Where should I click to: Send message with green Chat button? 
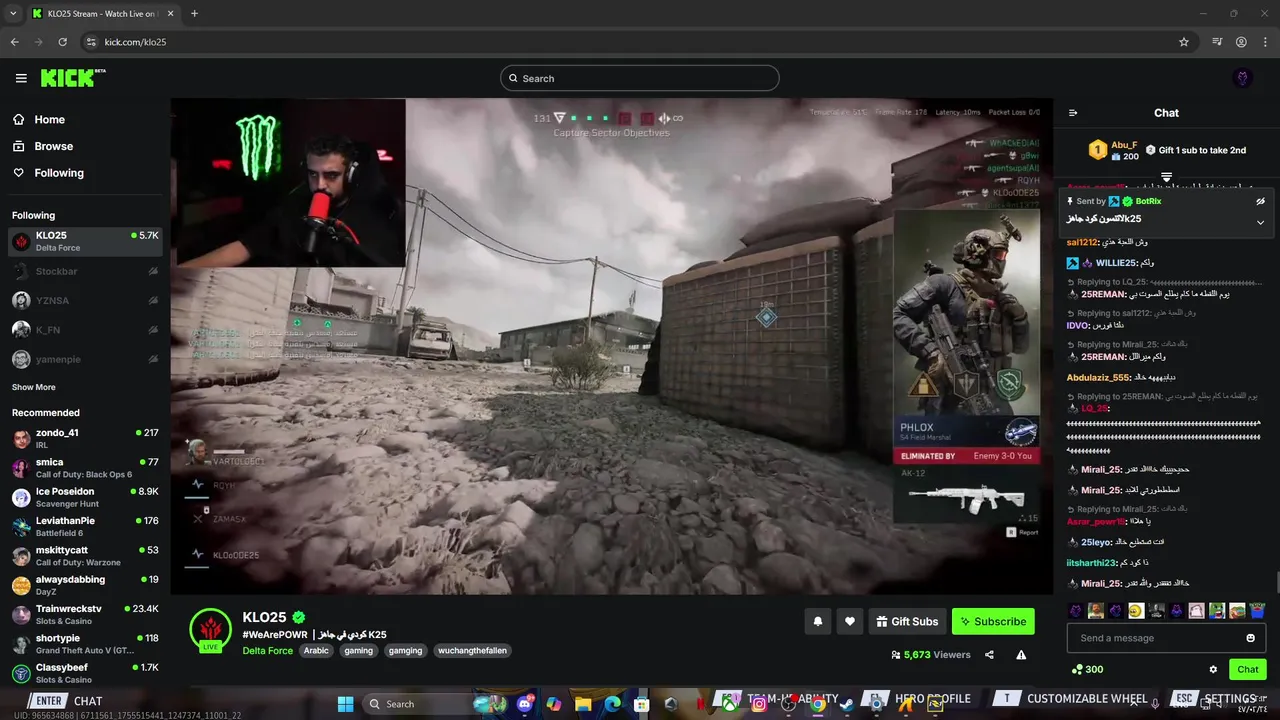1248,669
